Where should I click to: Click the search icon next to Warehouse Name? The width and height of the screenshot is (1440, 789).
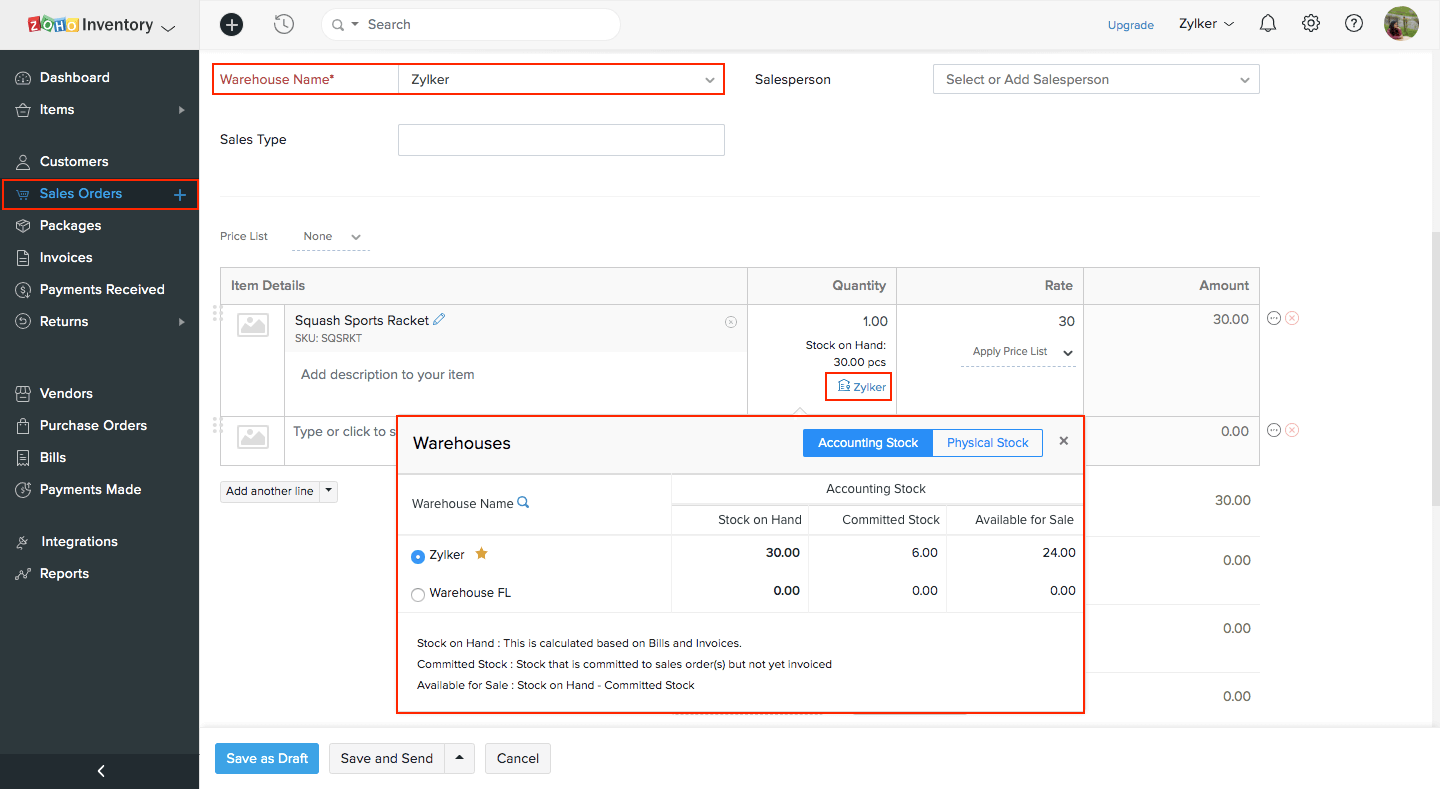coord(523,503)
